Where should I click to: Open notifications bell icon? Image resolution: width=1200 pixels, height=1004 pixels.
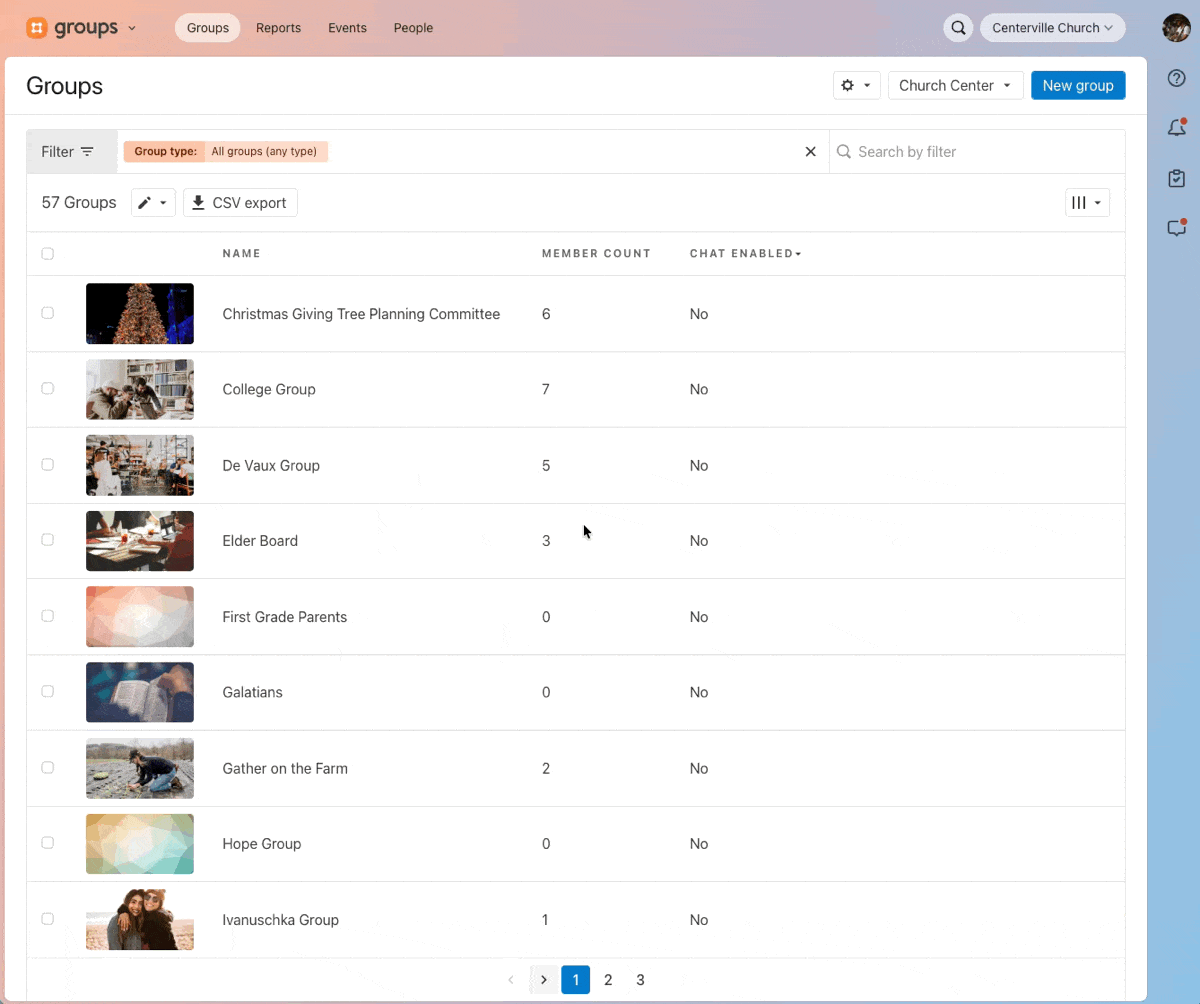pos(1177,128)
